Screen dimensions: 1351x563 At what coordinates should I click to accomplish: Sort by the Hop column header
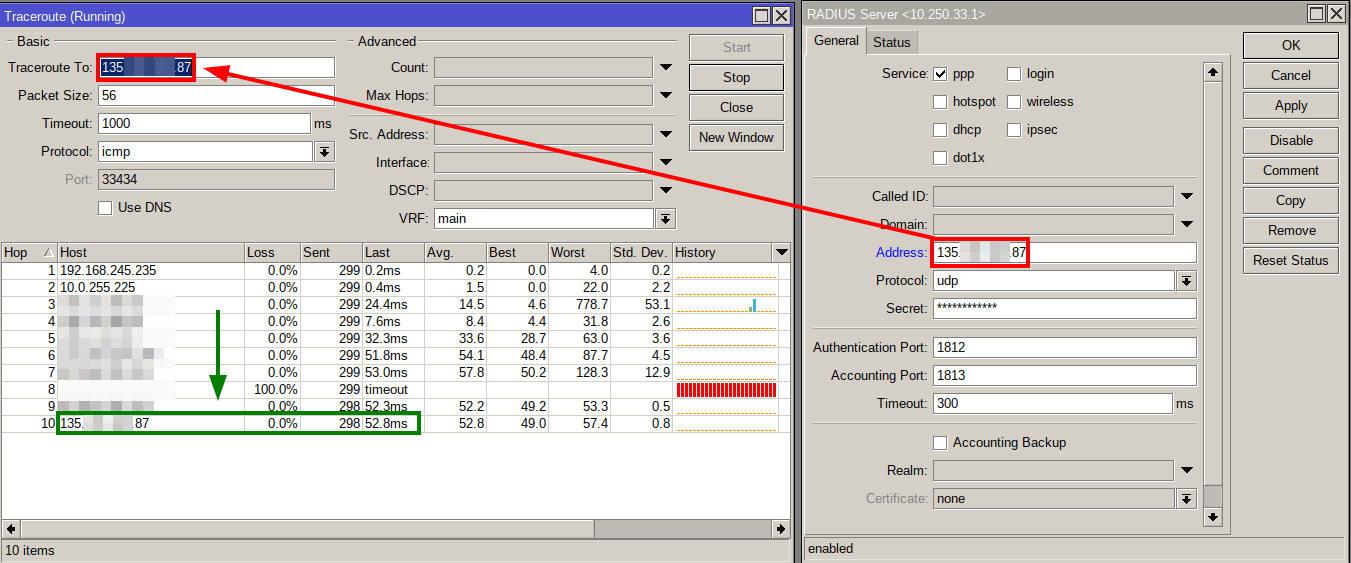pos(29,253)
